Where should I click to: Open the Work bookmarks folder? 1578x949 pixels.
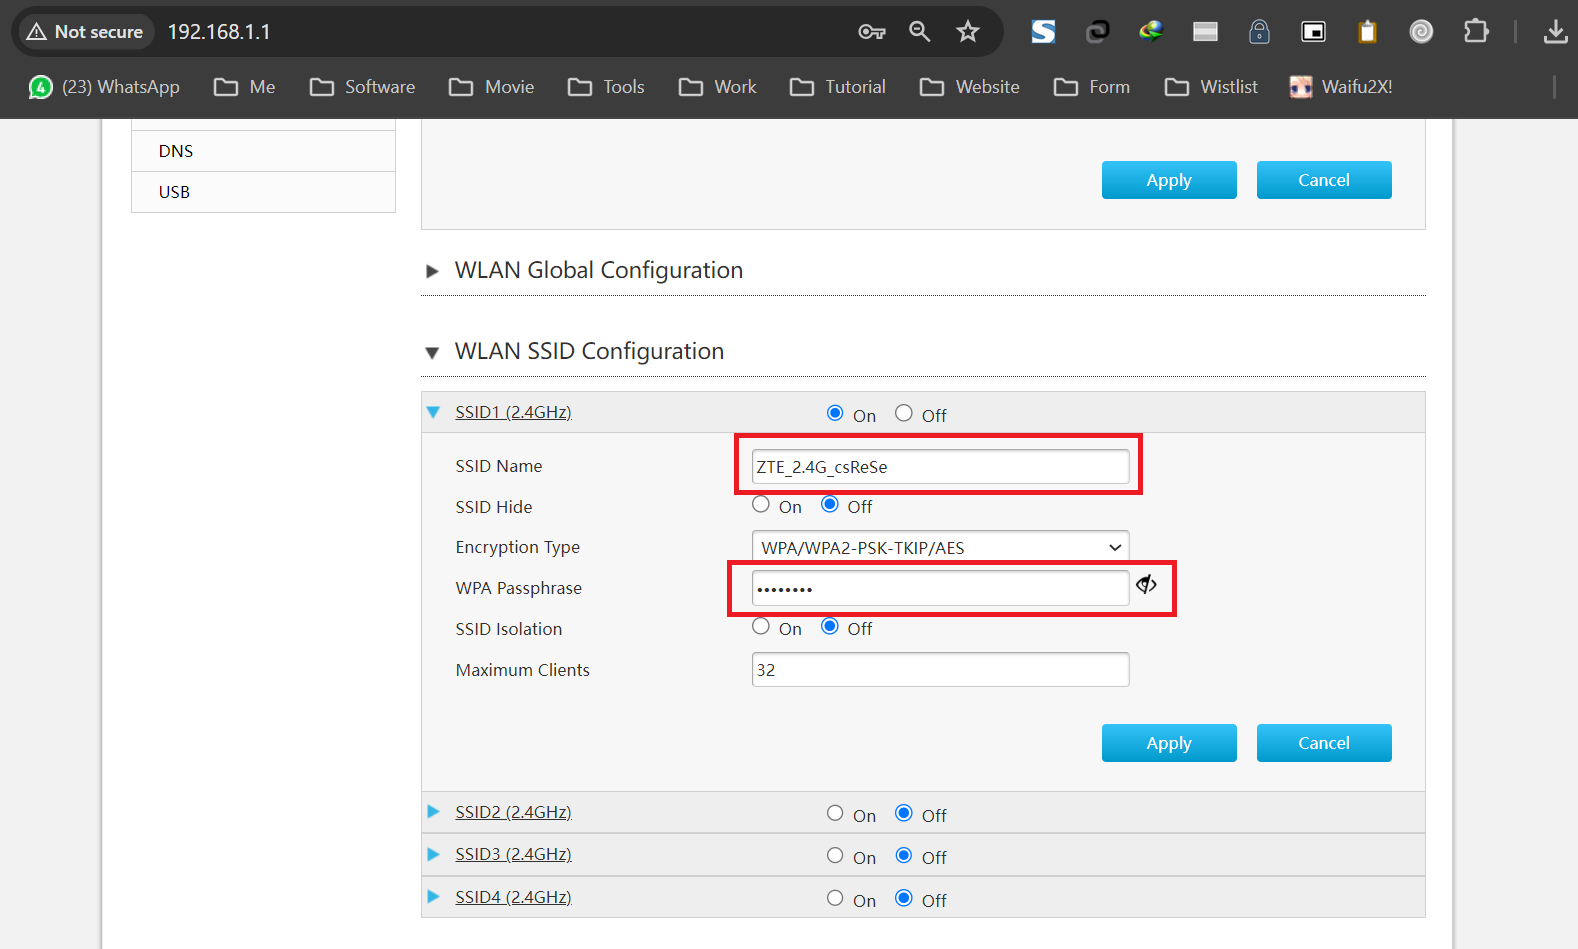[x=718, y=87]
